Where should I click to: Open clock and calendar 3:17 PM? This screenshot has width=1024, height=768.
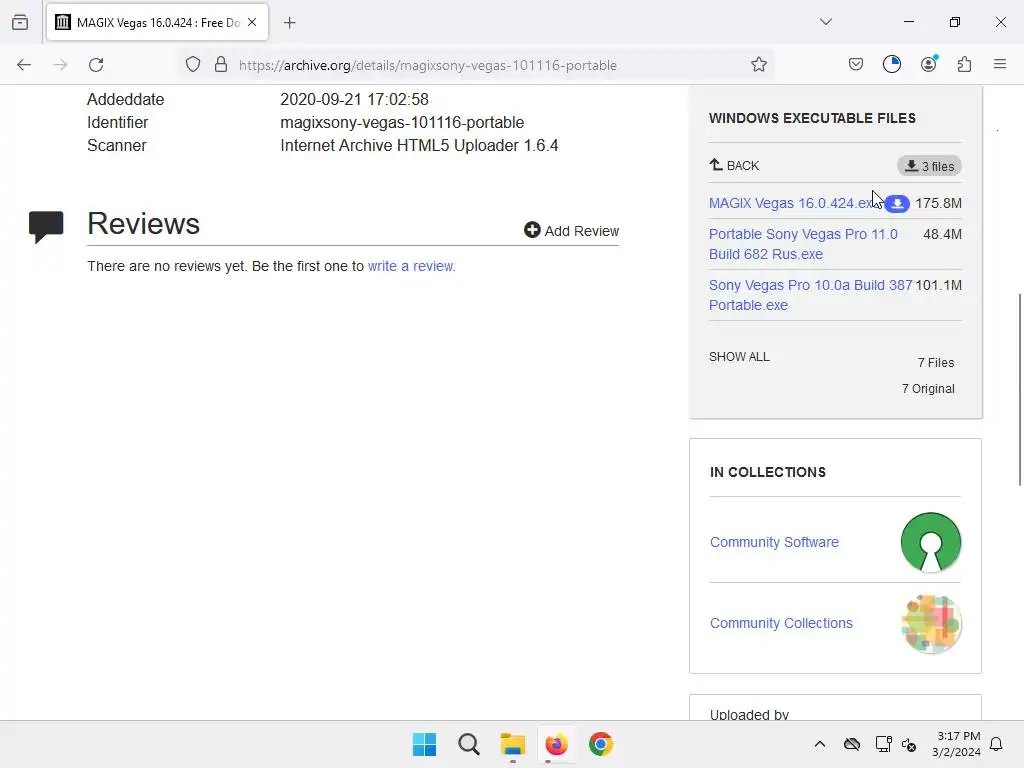[957, 744]
